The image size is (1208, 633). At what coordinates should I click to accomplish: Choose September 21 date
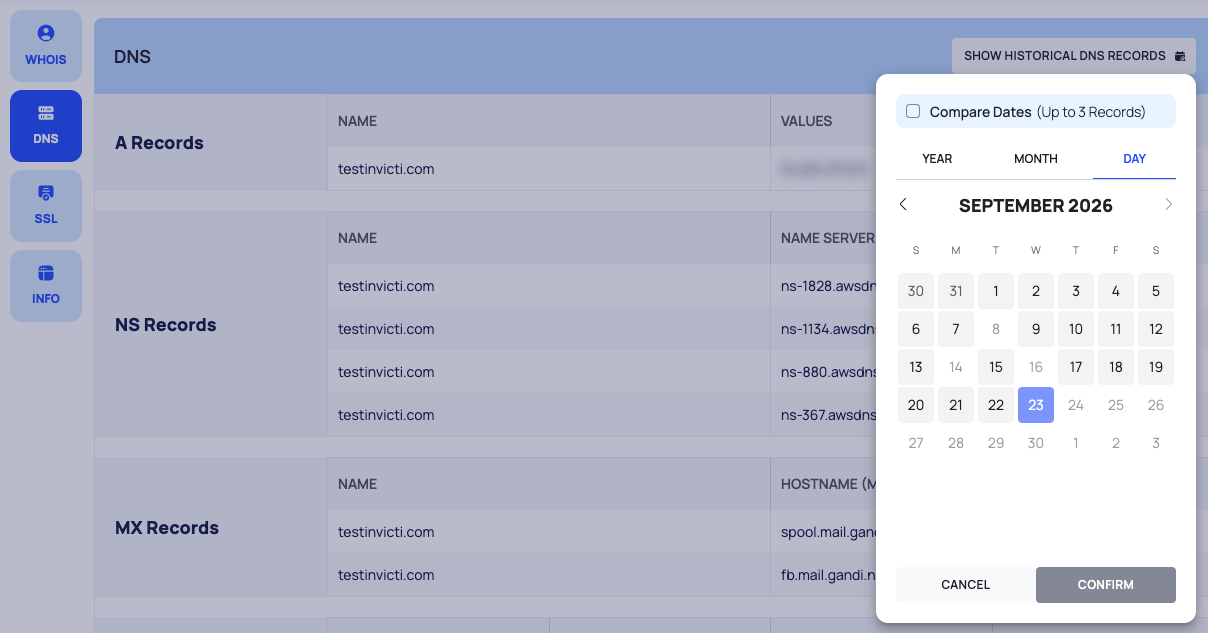[956, 405]
